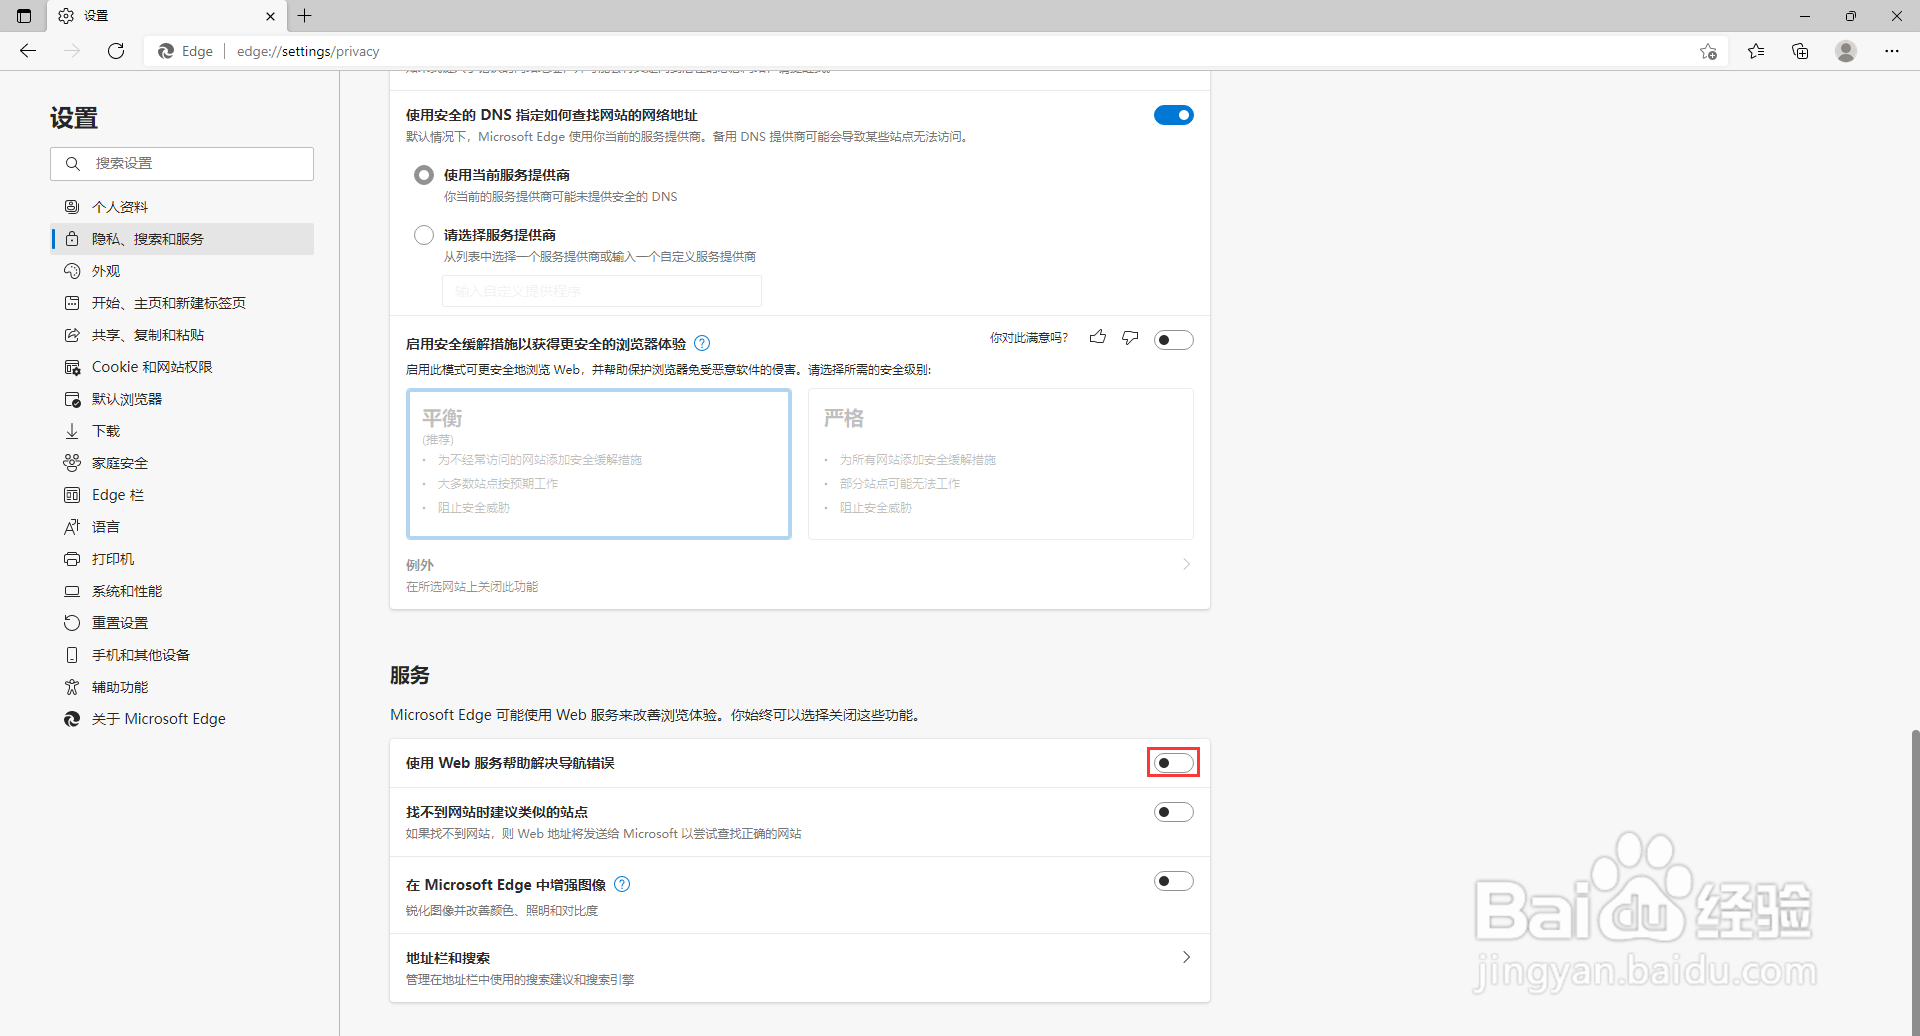The height and width of the screenshot is (1036, 1920).
Task: Click the thumbs down feedback icon
Action: click(x=1130, y=338)
